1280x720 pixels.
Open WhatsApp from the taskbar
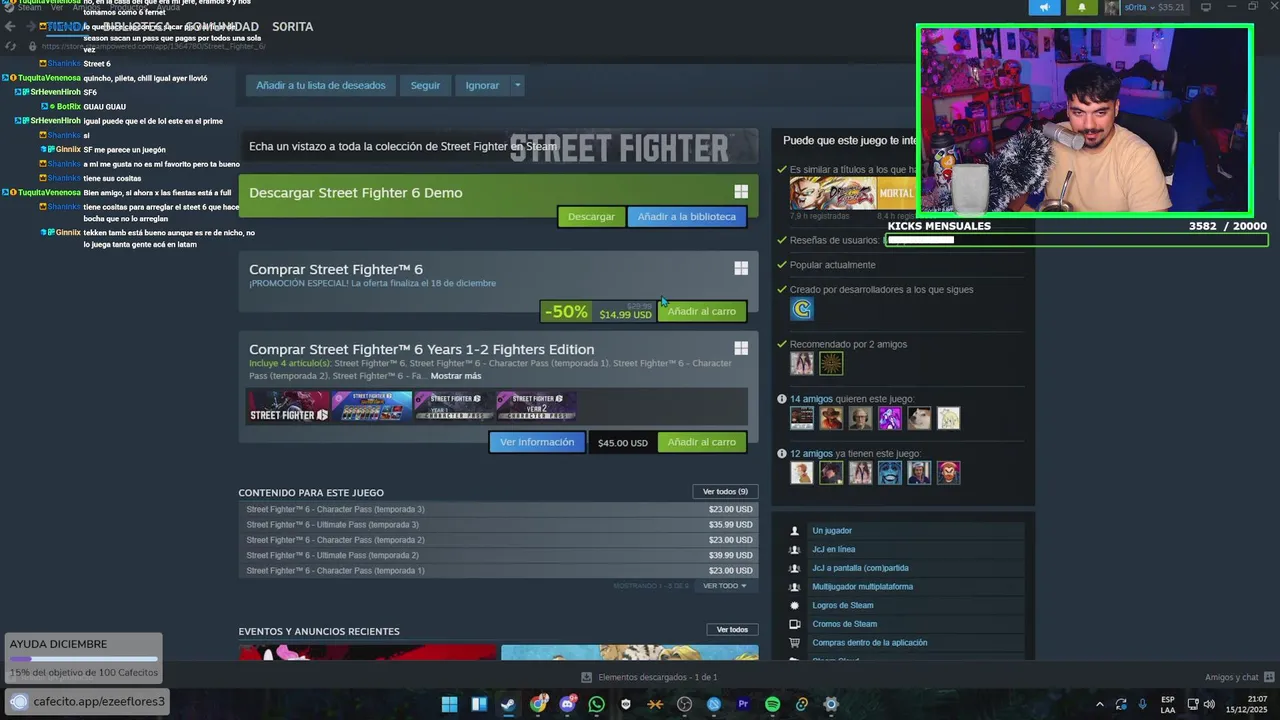click(x=597, y=704)
